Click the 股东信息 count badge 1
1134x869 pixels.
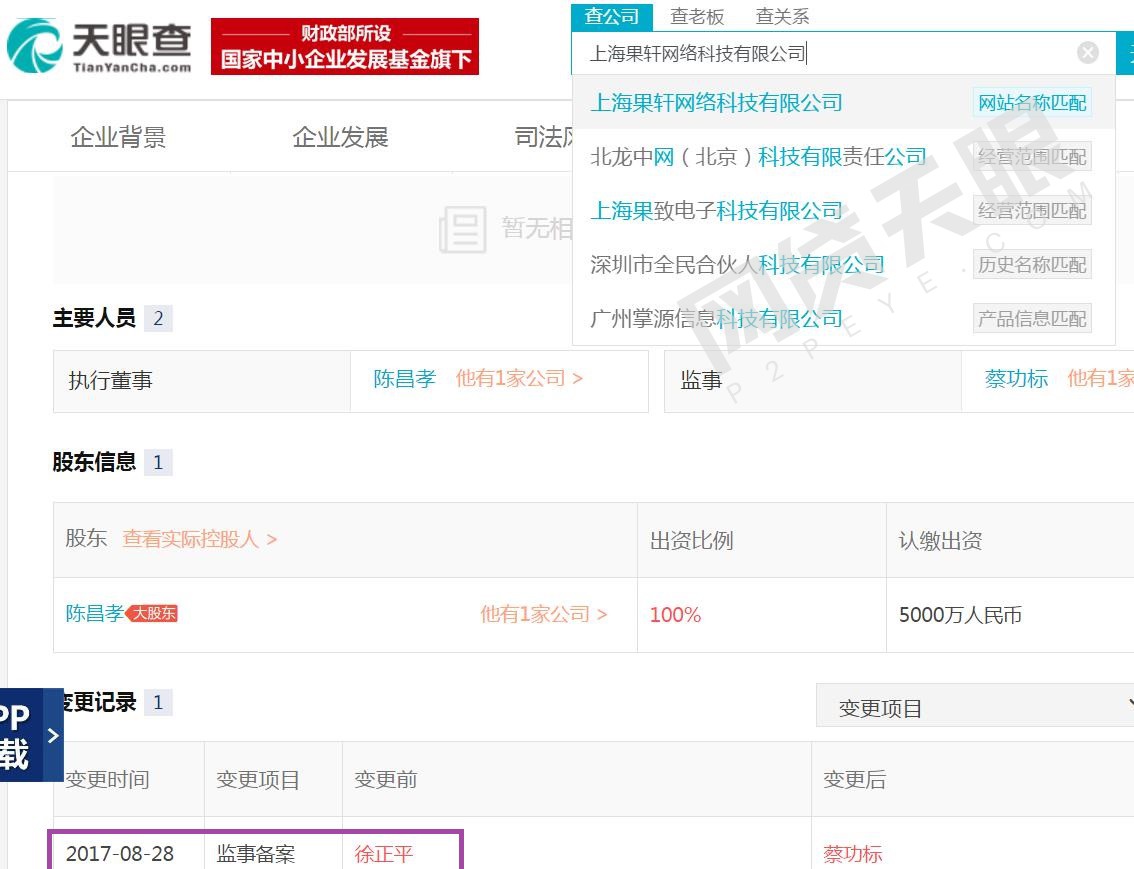pyautogui.click(x=158, y=462)
